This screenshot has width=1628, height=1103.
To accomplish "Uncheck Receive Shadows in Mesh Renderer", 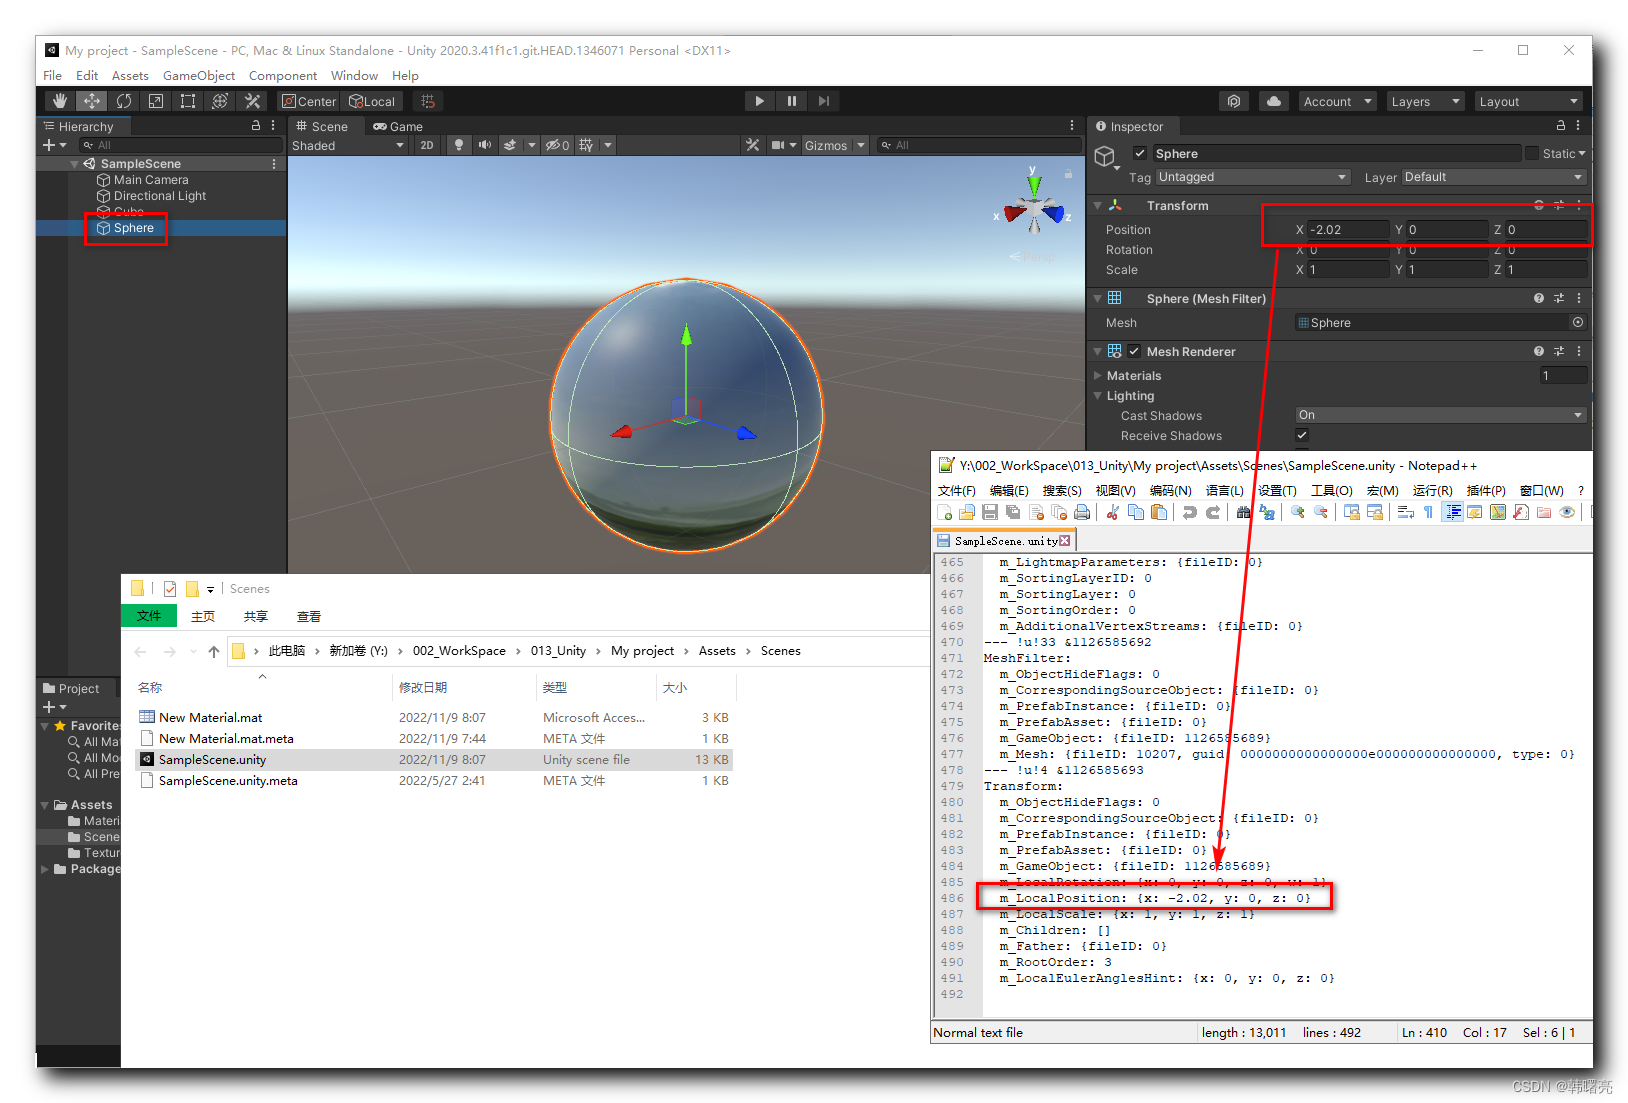I will (x=1302, y=435).
